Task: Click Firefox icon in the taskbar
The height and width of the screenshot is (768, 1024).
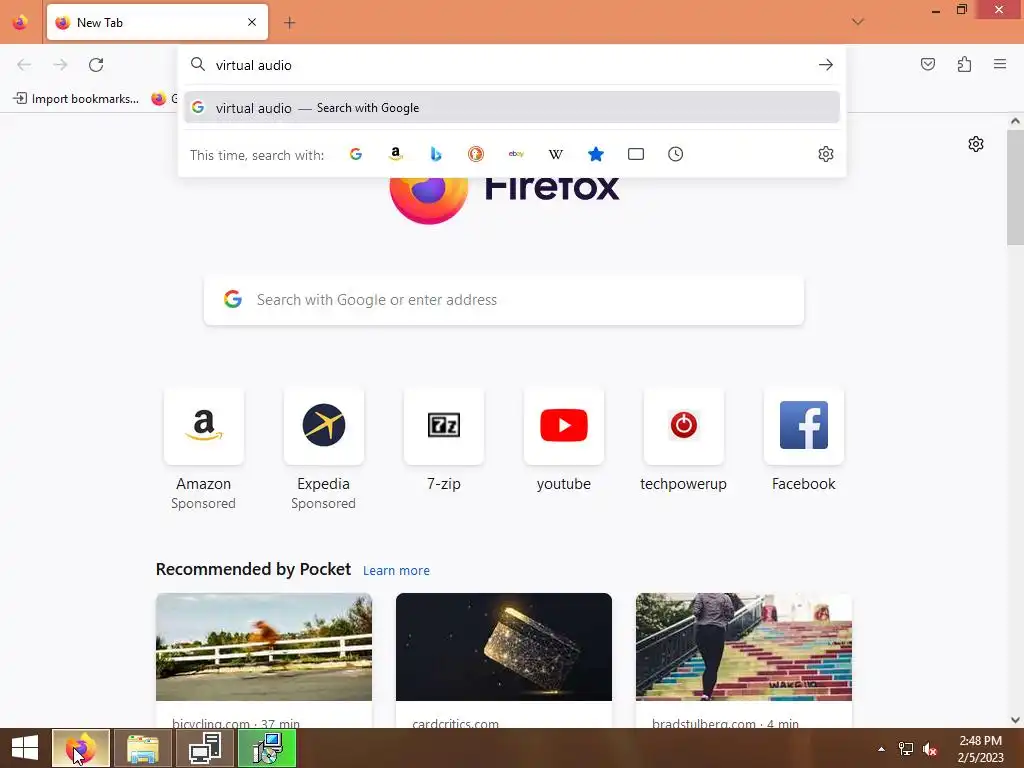Action: click(80, 748)
